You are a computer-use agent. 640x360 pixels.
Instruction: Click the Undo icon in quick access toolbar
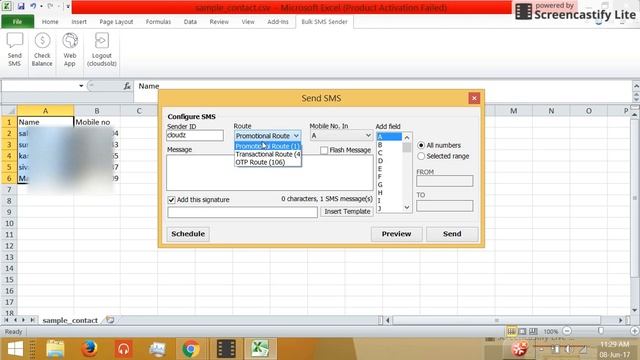point(33,7)
